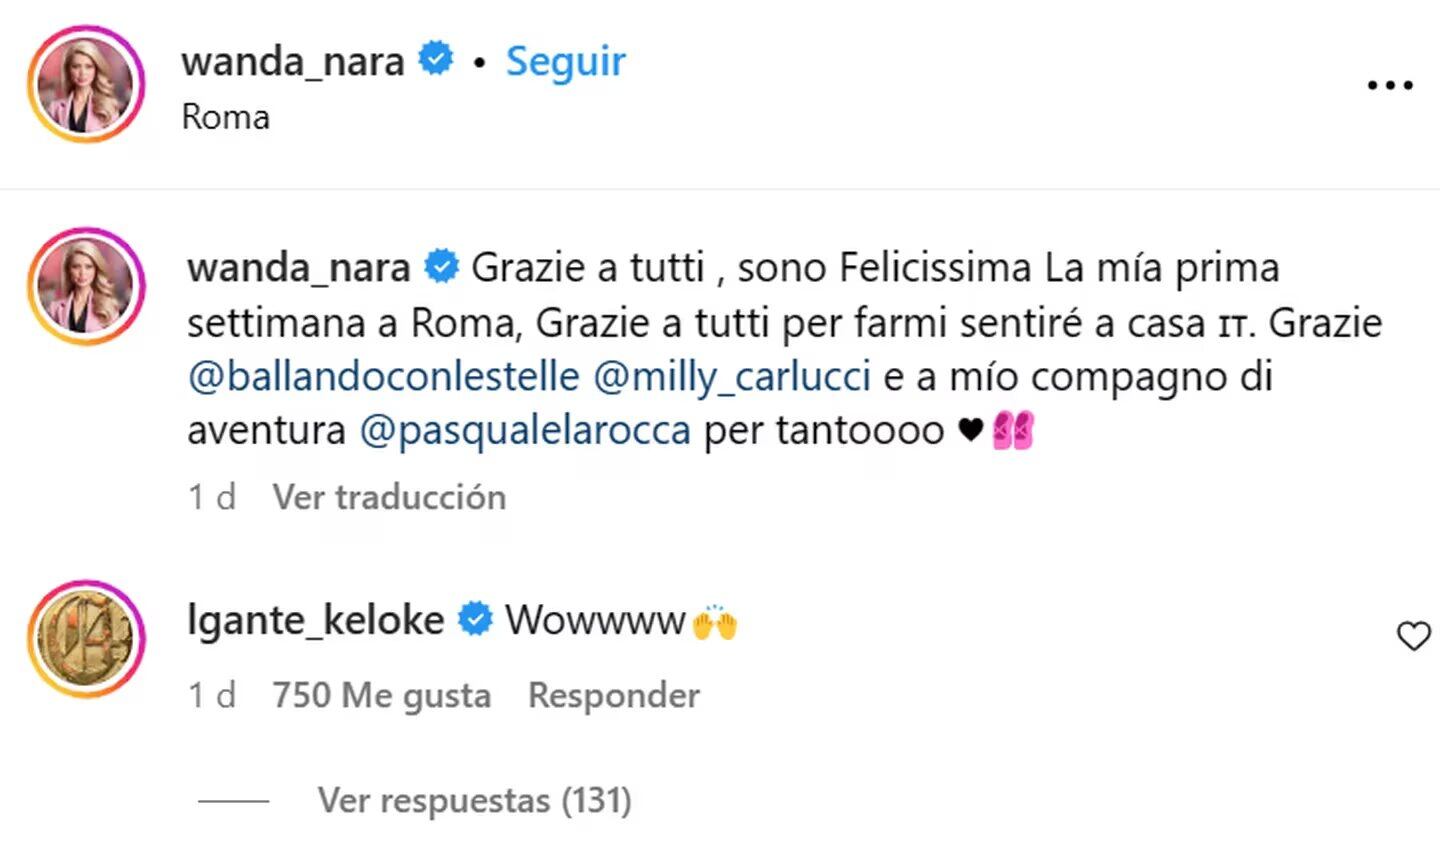This screenshot has height=854, width=1440.
Task: Open the lgante_keloke username link
Action: [x=315, y=620]
